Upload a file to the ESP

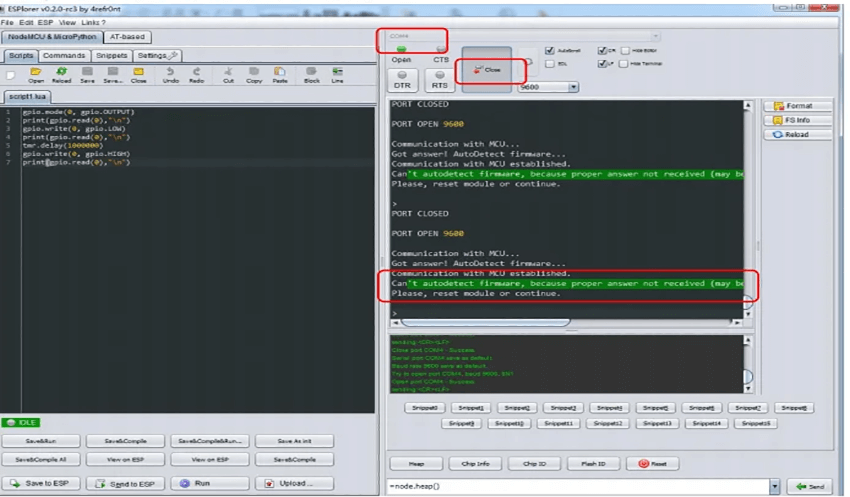[x=294, y=483]
